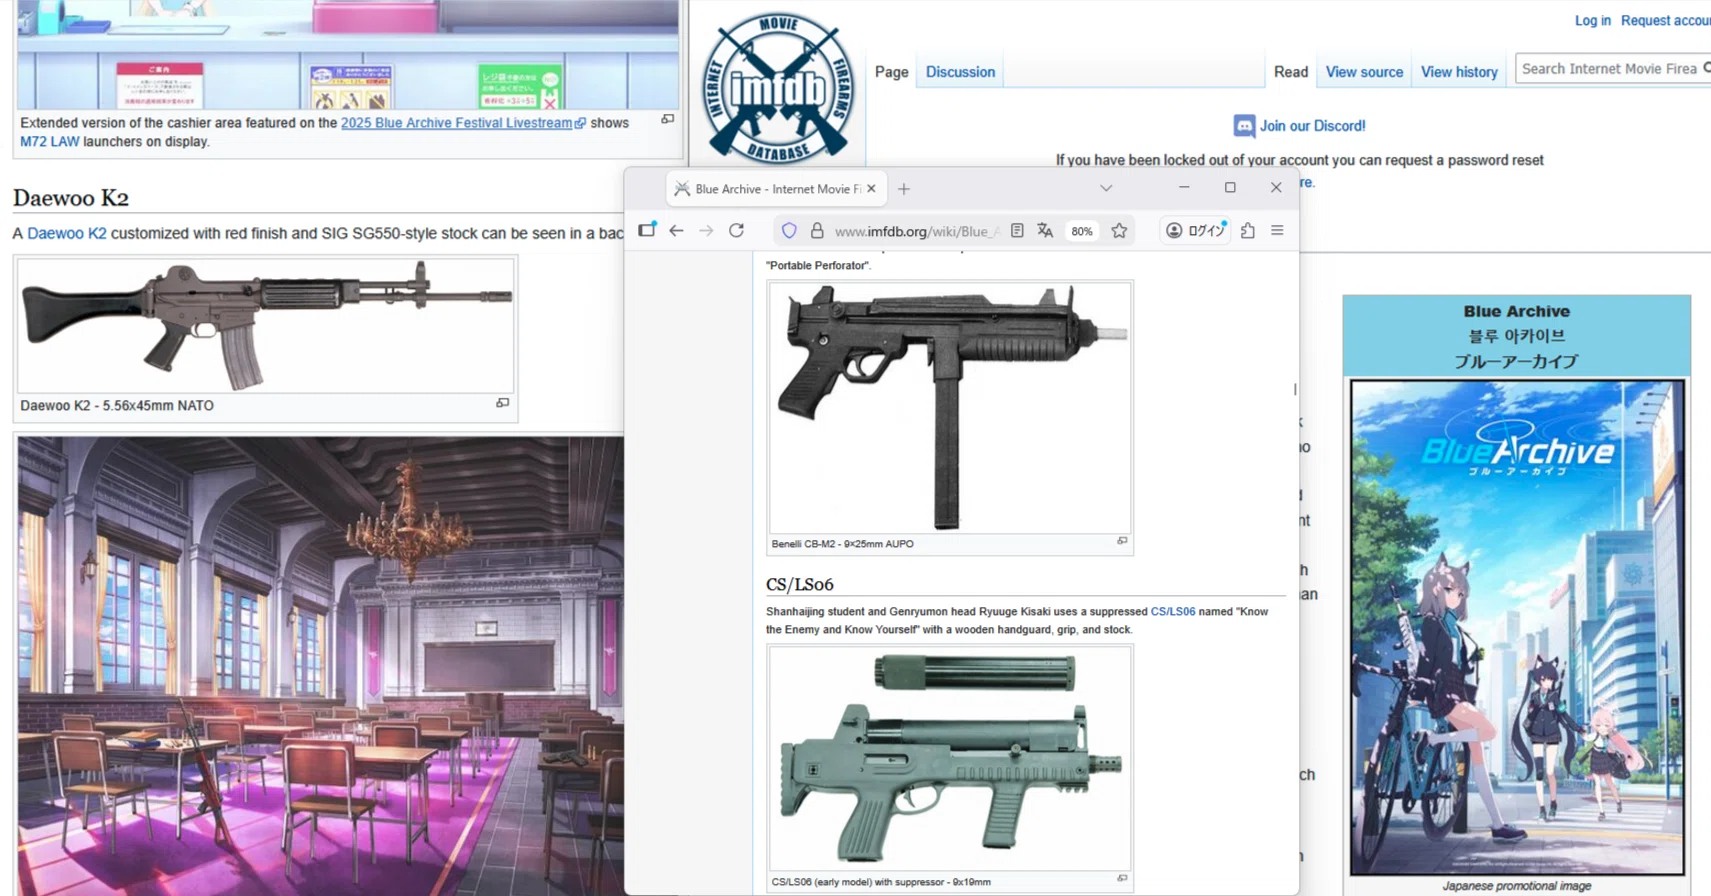Switch to the Page tab in background wiki
This screenshot has height=896, width=1711.
(x=891, y=72)
